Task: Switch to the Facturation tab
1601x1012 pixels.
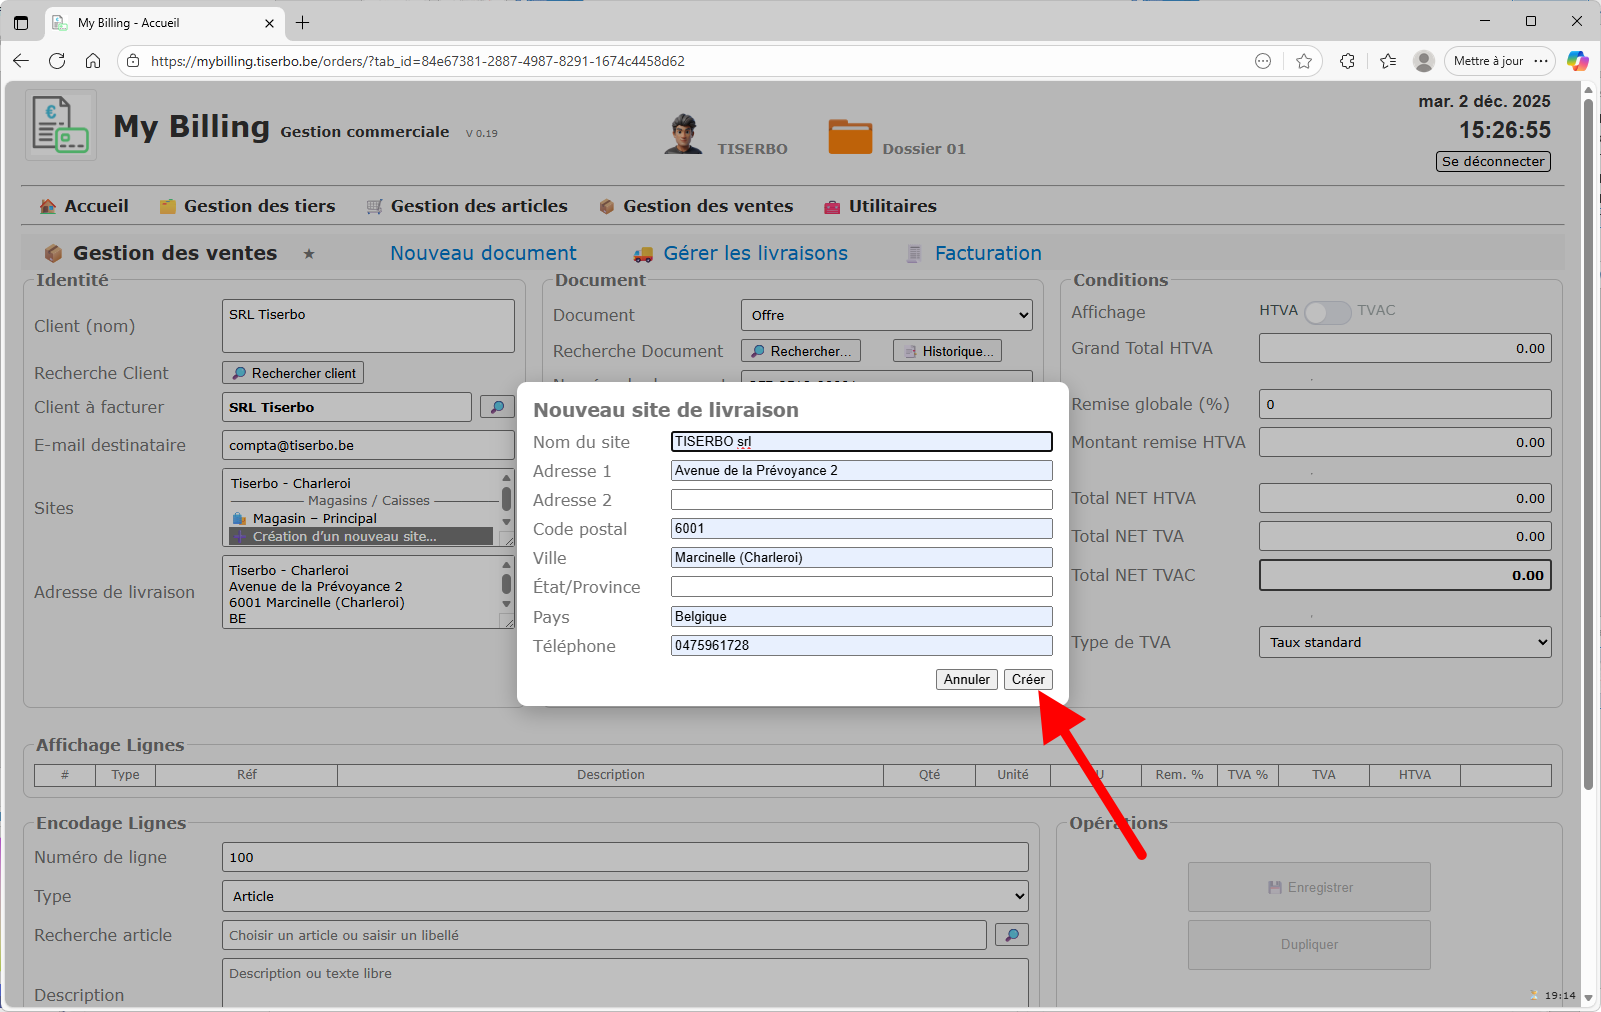Action: click(x=987, y=254)
